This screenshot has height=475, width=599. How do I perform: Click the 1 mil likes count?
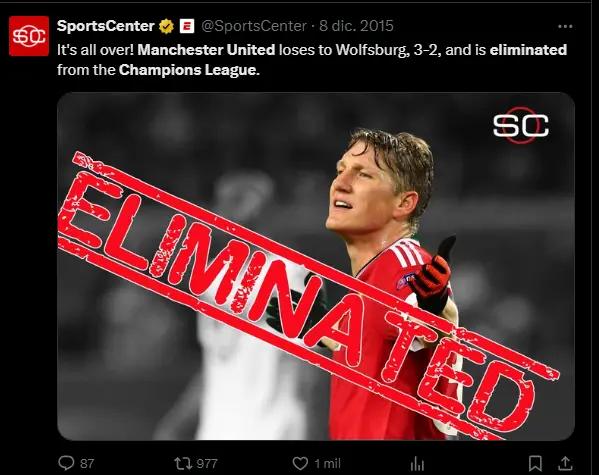[x=327, y=464]
